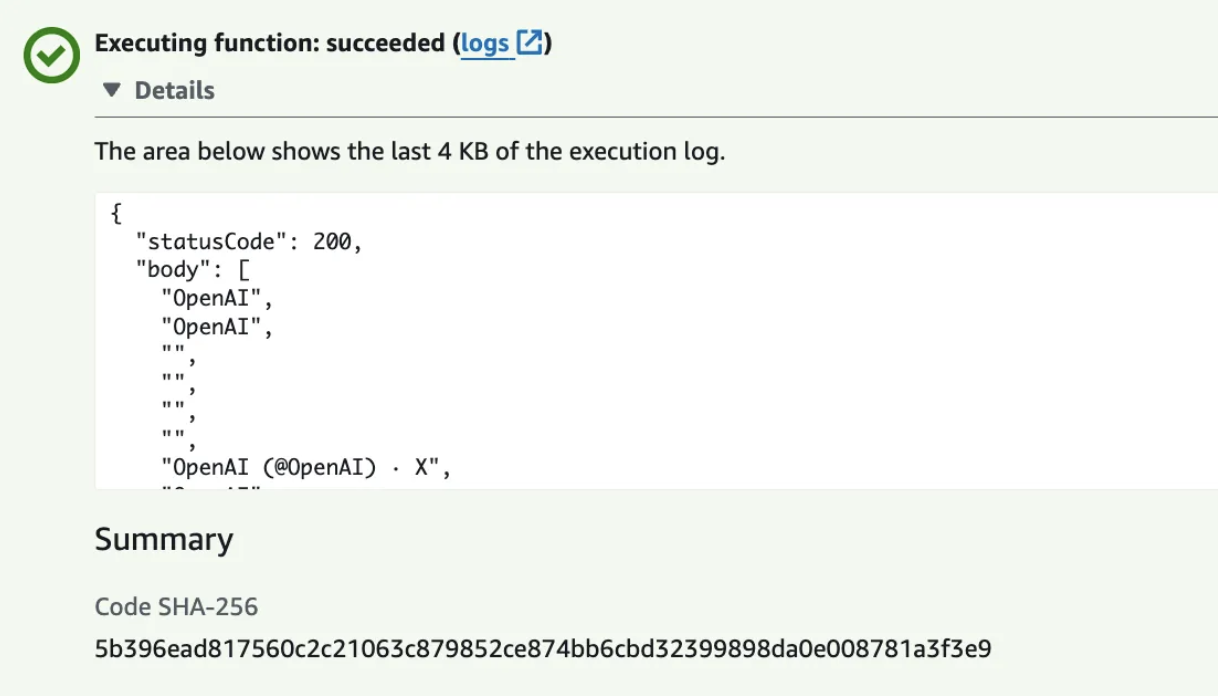The image size is (1218, 696).
Task: Collapse the Details disclosure triangle
Action: 112,91
